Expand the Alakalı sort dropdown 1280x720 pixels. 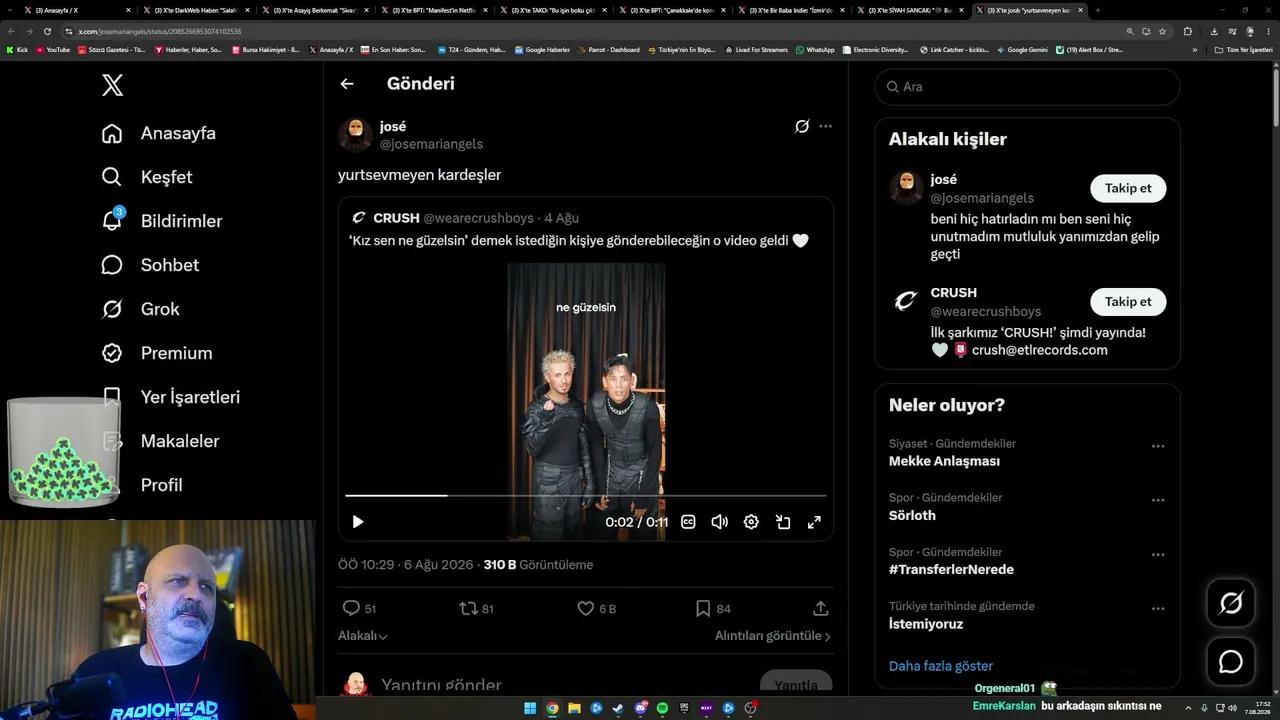[363, 636]
